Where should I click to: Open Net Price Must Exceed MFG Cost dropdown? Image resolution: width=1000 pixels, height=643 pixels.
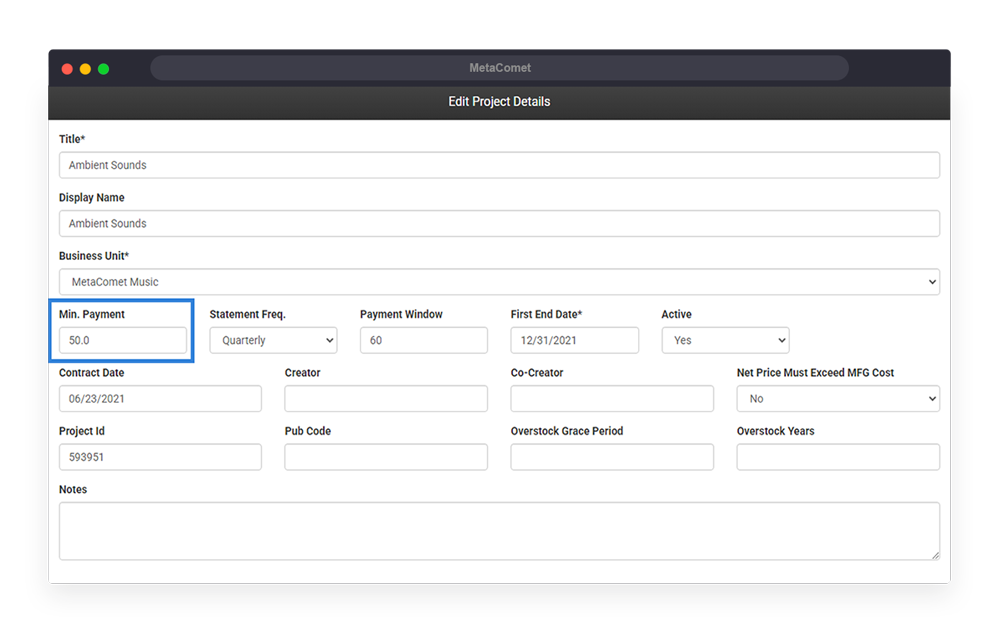(838, 399)
